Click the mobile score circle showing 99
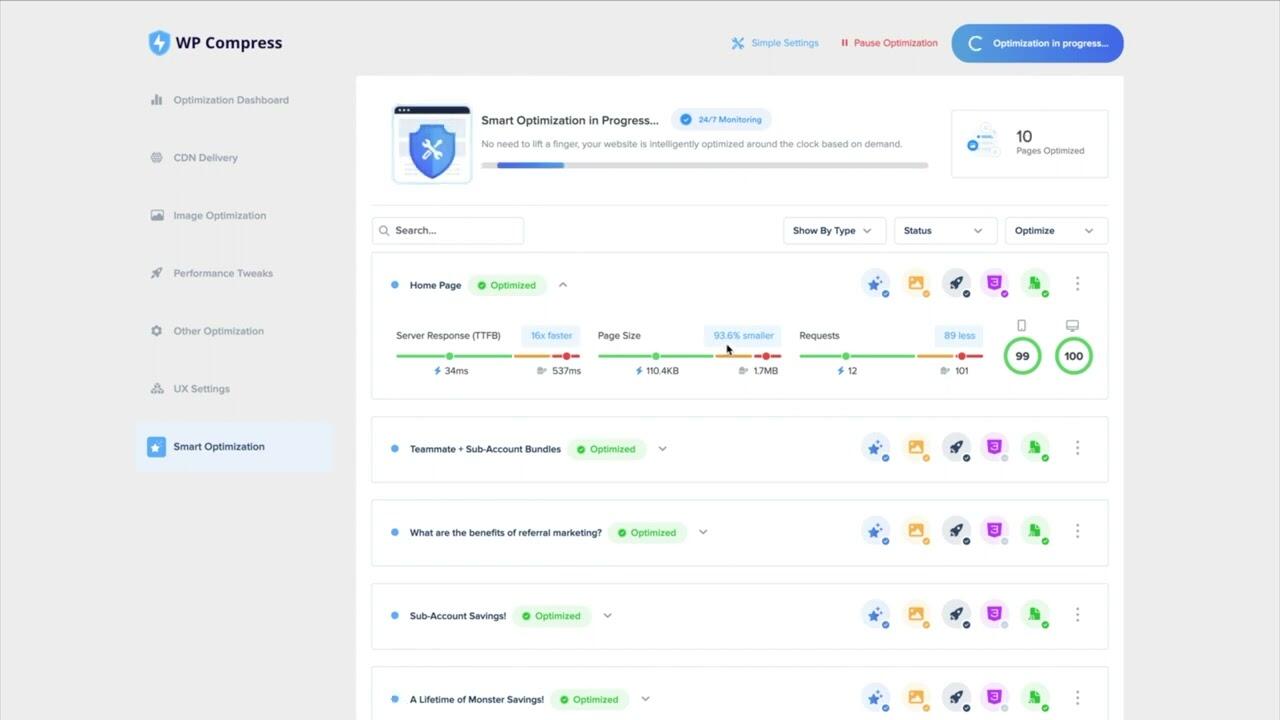 coord(1022,356)
